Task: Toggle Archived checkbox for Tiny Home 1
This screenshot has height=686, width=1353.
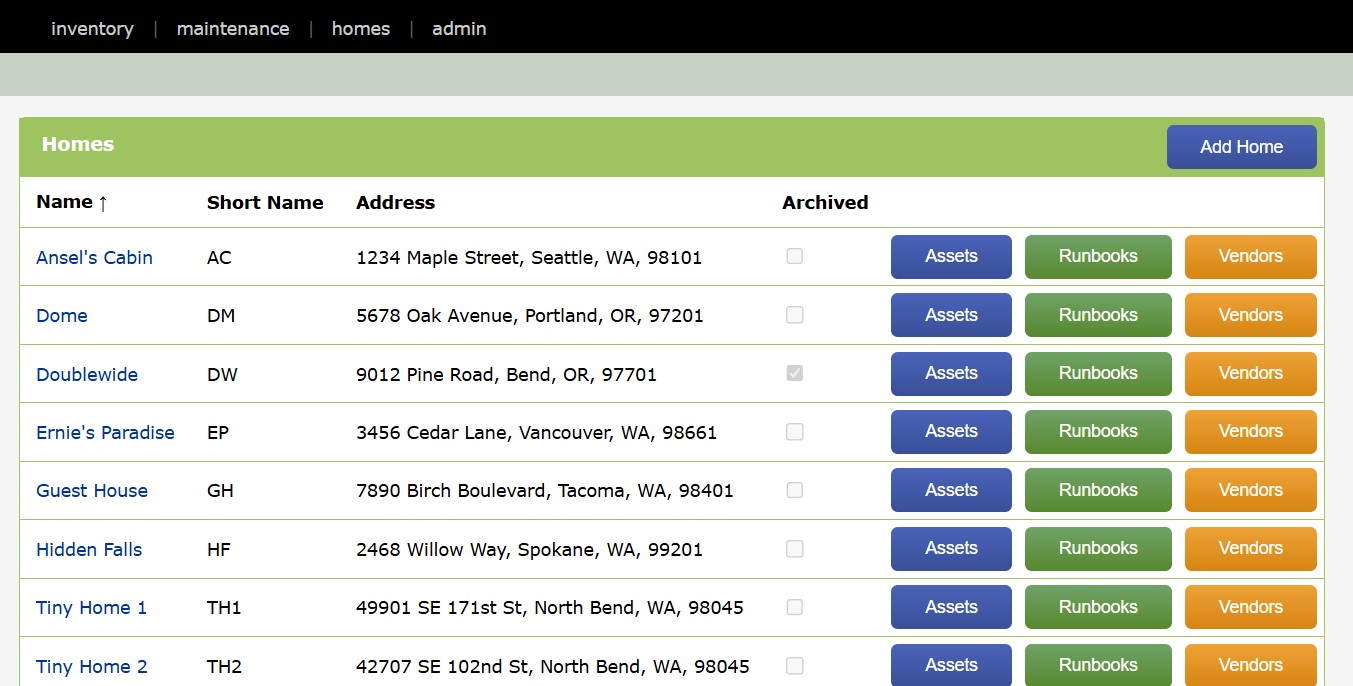Action: tap(794, 607)
